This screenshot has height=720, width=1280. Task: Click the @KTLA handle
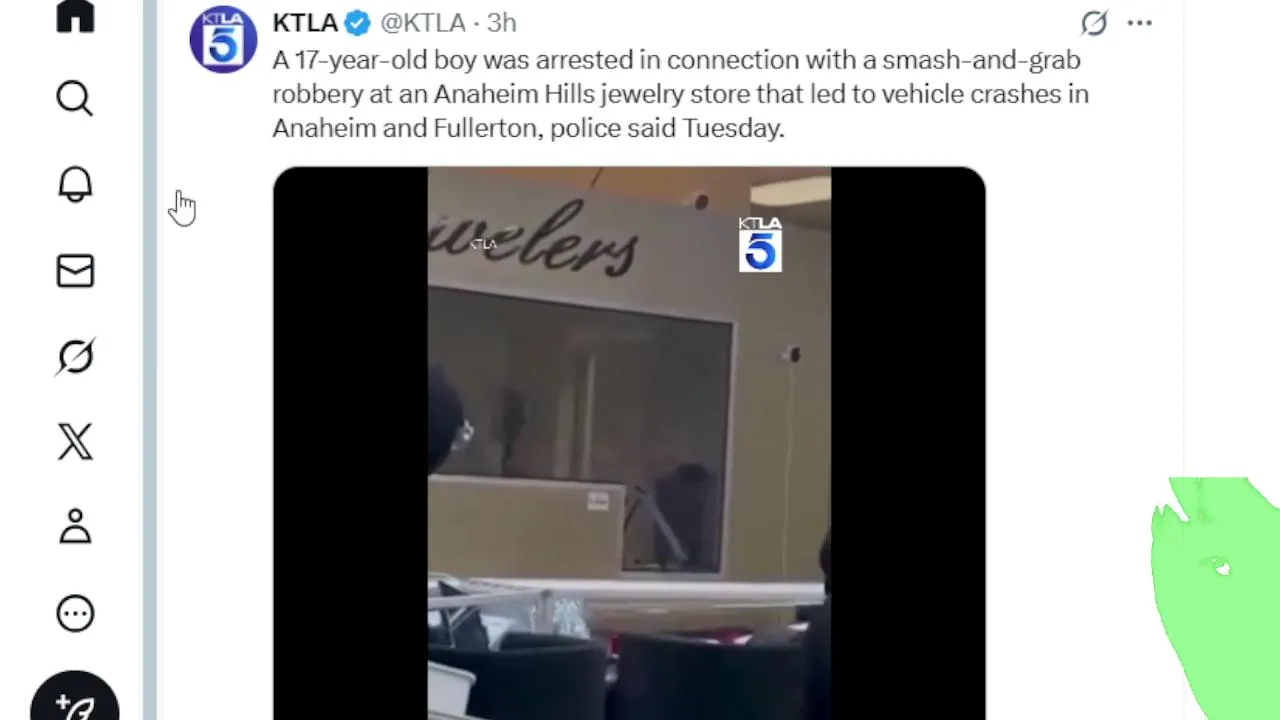[422, 22]
